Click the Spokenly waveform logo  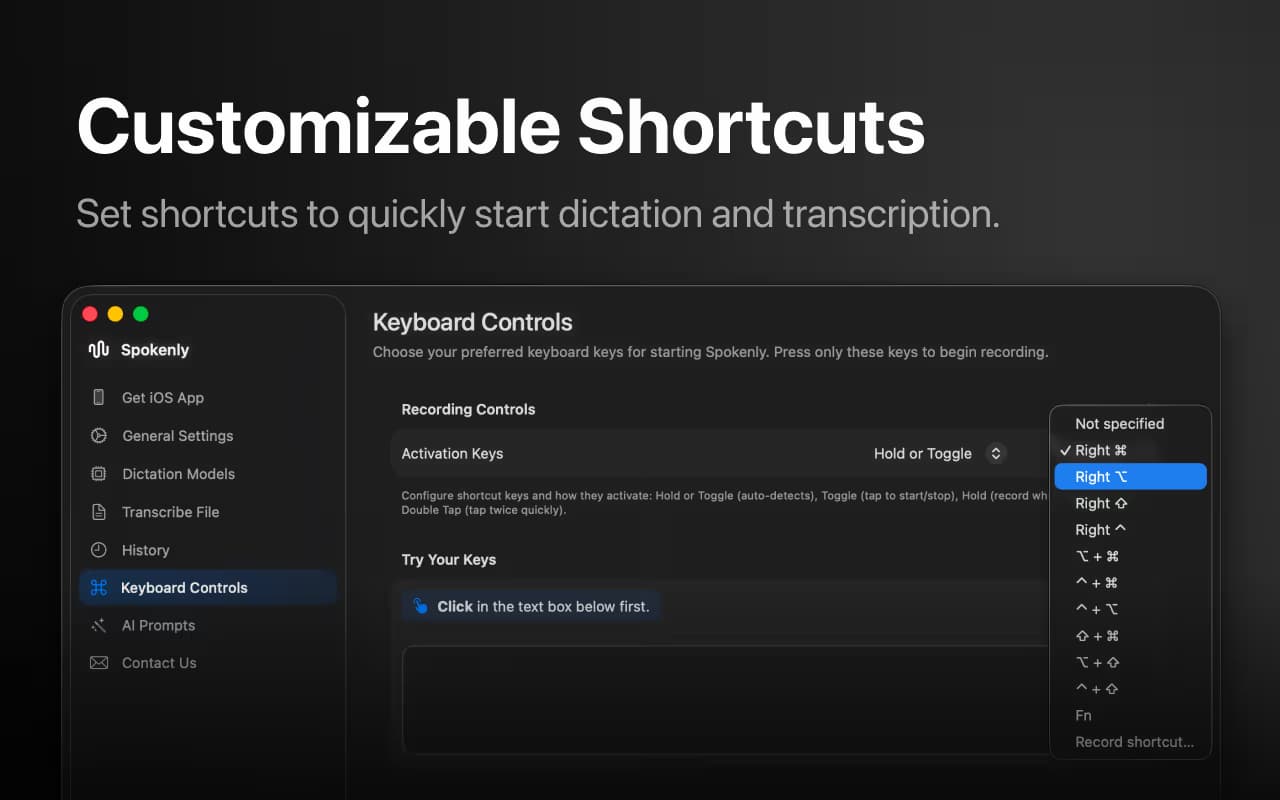click(x=99, y=349)
